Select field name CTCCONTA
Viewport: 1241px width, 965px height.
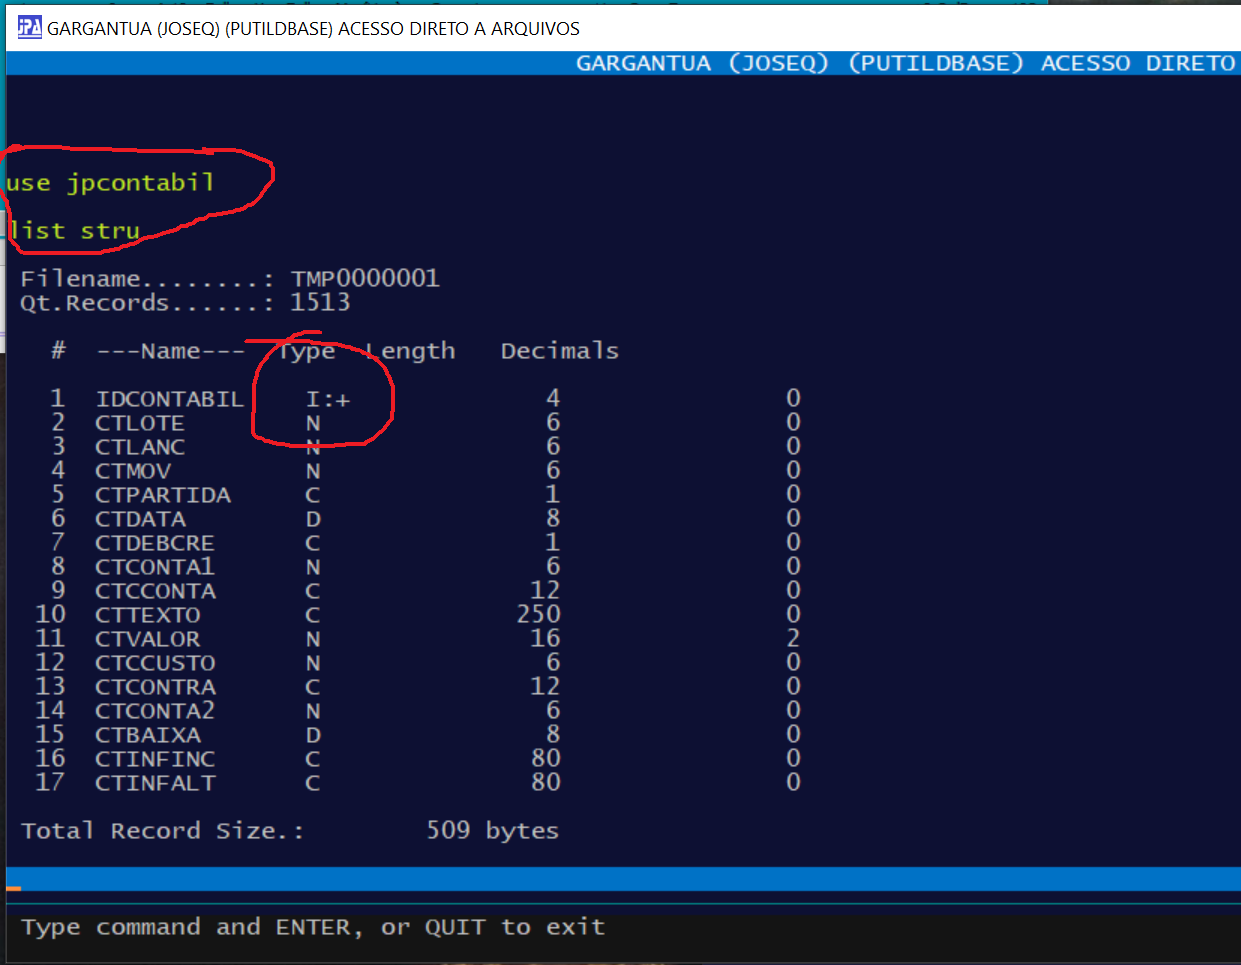pyautogui.click(x=156, y=591)
